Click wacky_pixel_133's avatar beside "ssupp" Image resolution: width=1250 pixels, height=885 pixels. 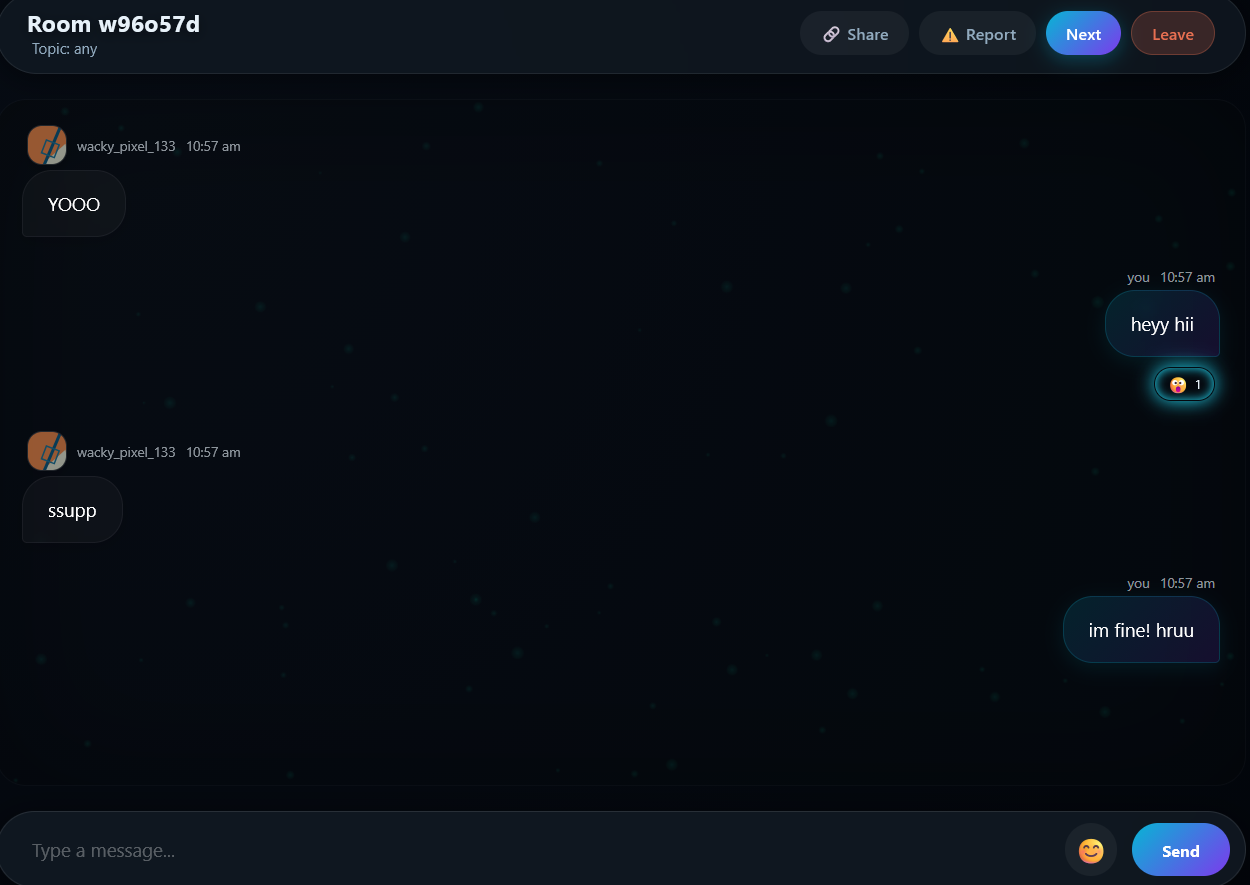(46, 451)
